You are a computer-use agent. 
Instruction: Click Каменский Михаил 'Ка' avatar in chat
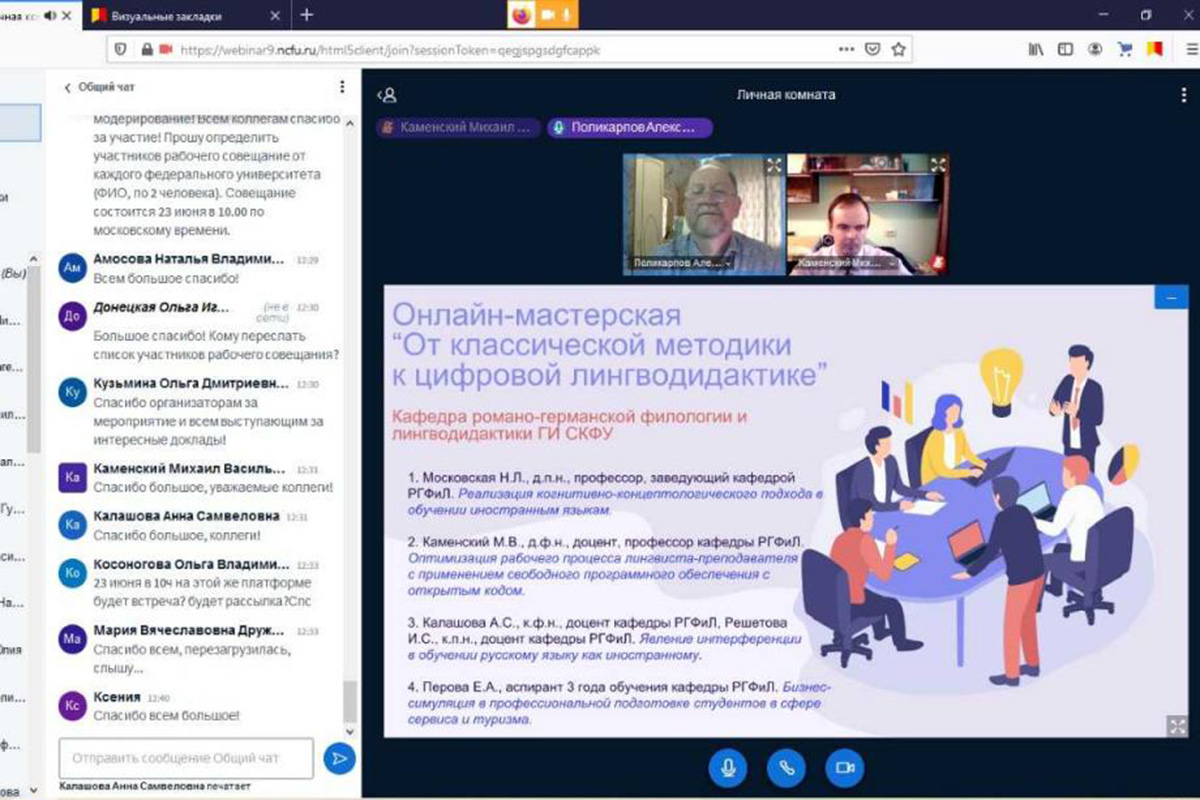pyautogui.click(x=72, y=478)
